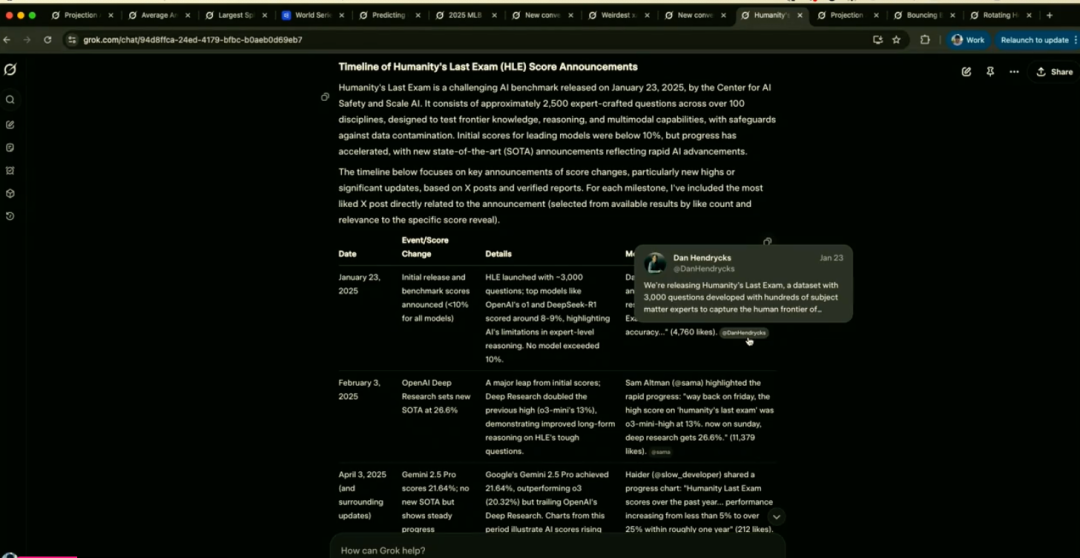Open search from the left sidebar
Screen dimensions: 1080x558
pos(10,100)
